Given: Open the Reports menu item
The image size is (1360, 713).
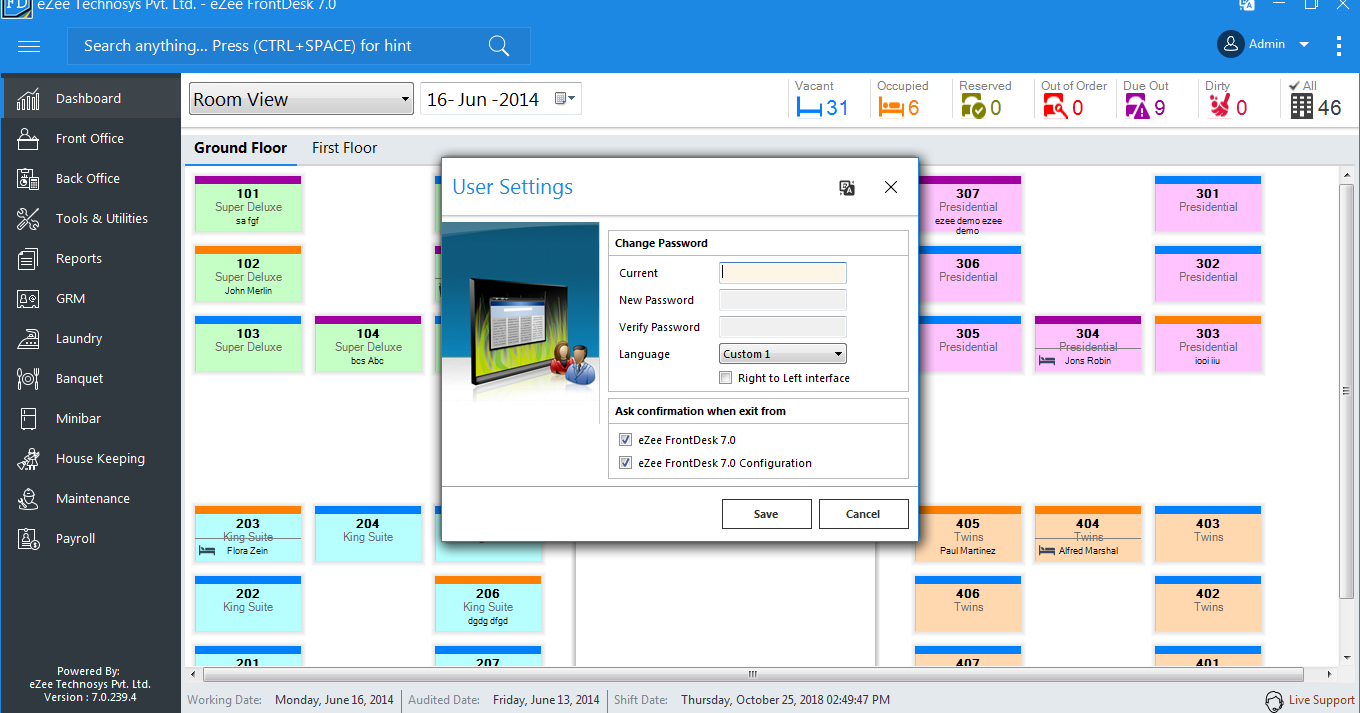Looking at the screenshot, I should (90, 258).
